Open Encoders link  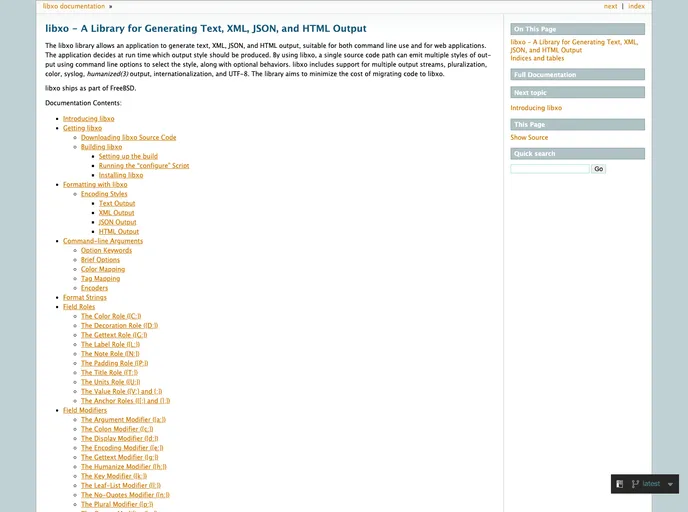(94, 288)
